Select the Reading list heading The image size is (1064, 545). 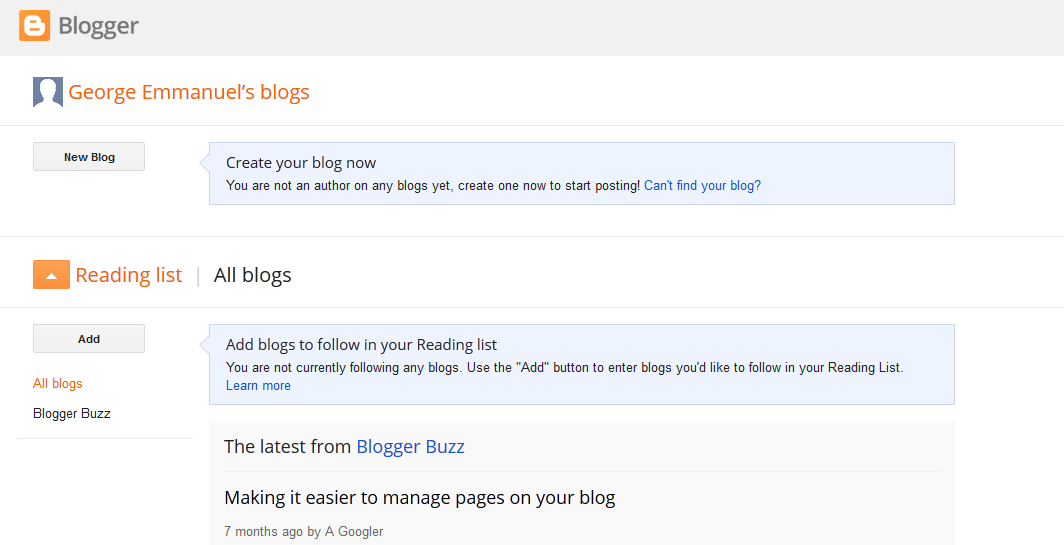point(129,275)
